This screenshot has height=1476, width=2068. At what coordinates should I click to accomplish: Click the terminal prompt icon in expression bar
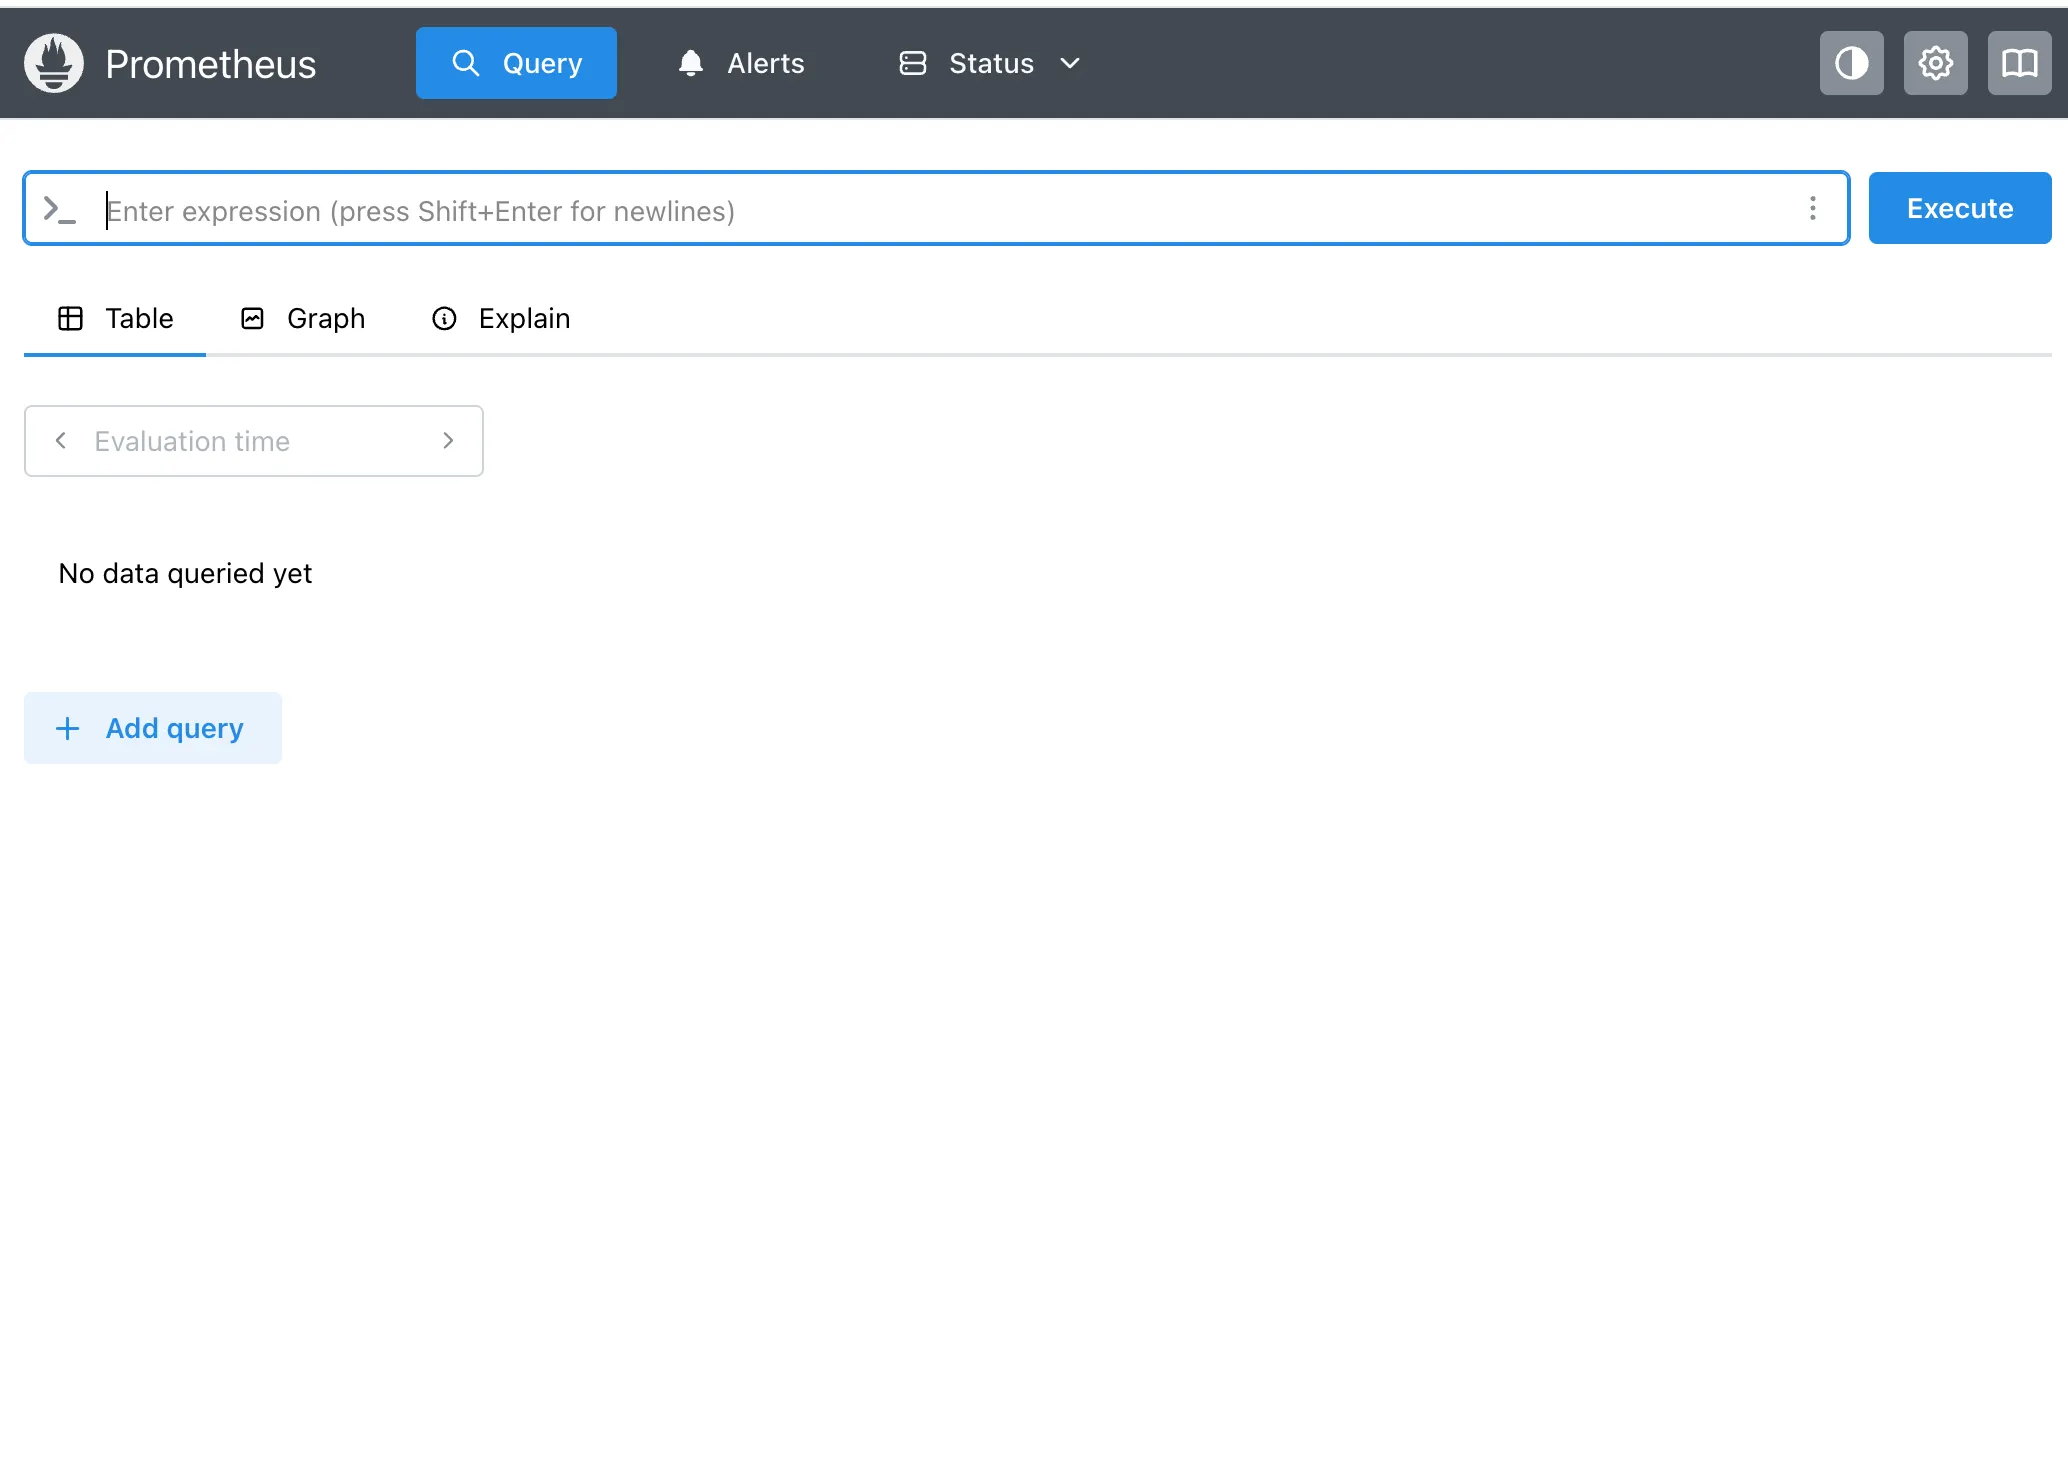59,209
